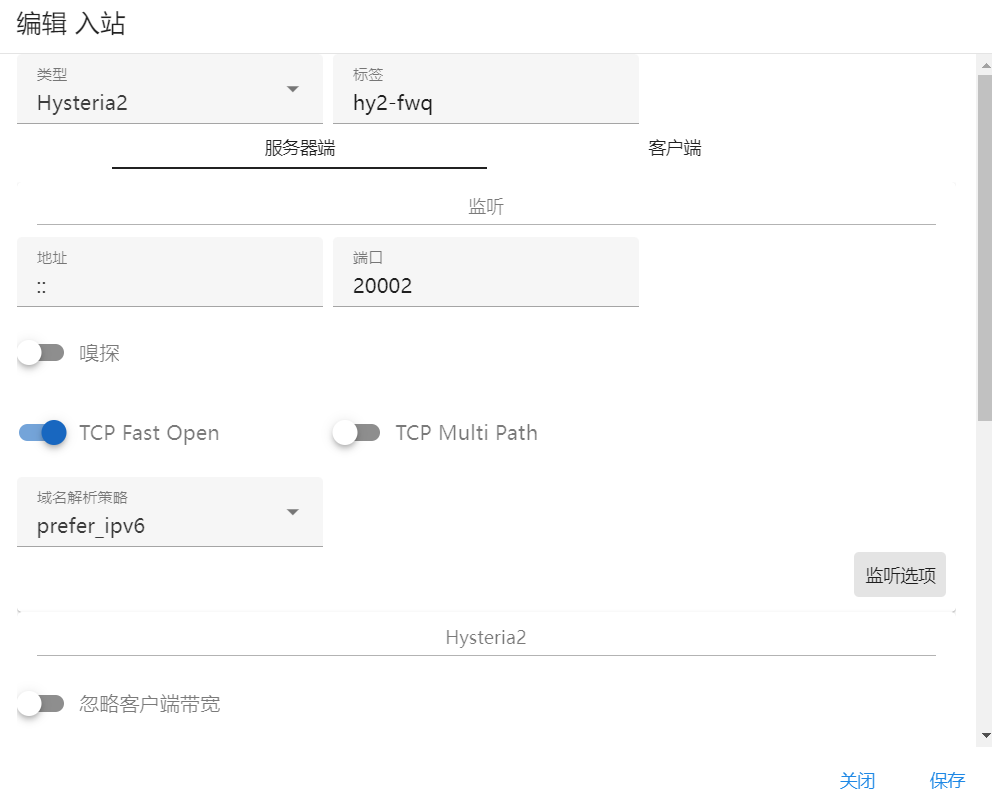Click the 保存 button
The image size is (992, 801).
click(947, 780)
